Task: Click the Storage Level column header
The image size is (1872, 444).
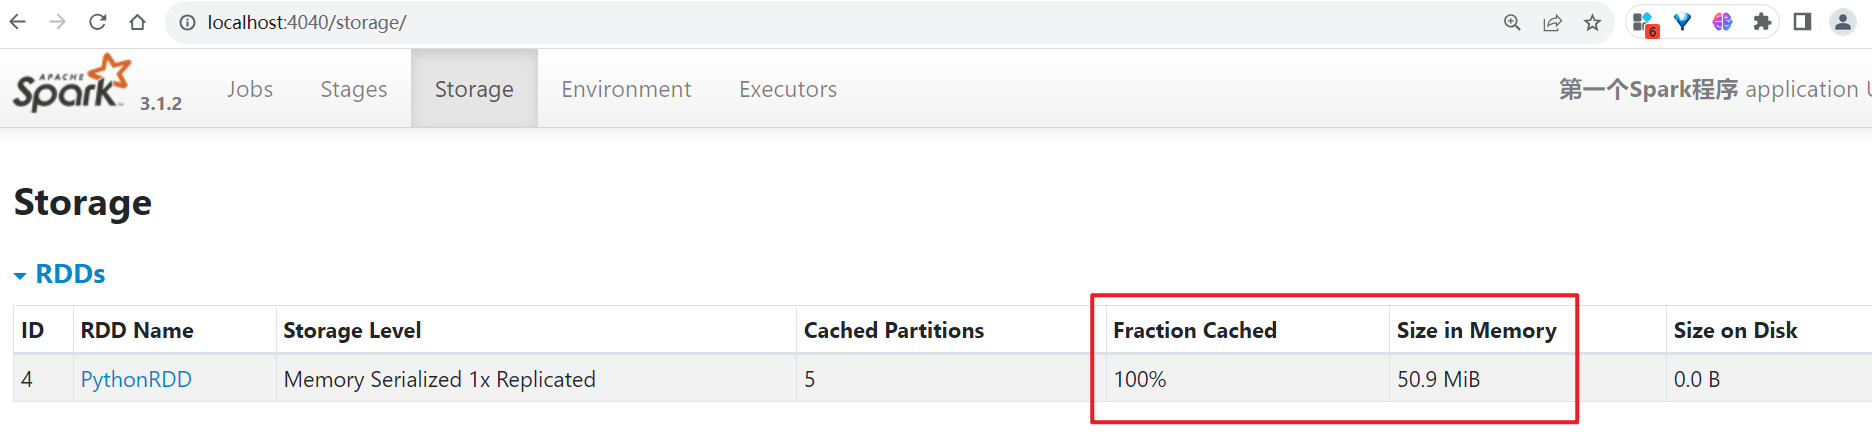Action: point(352,331)
